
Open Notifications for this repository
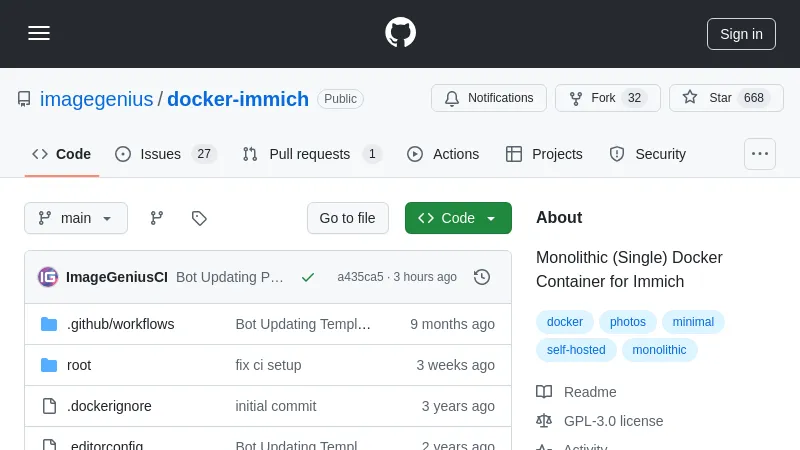tap(489, 98)
